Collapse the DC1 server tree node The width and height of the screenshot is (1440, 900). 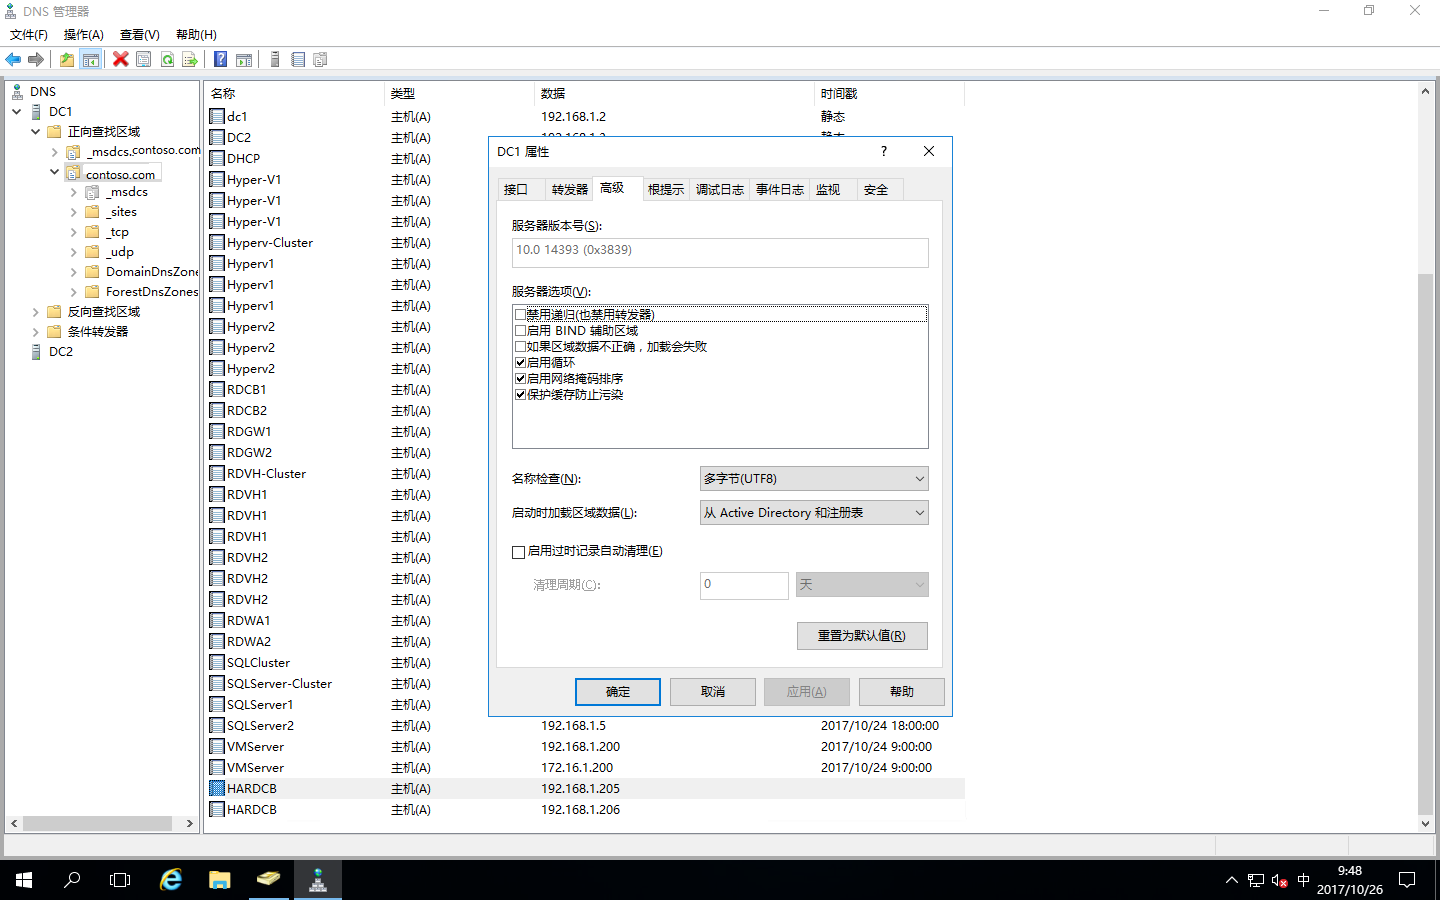pyautogui.click(x=17, y=112)
